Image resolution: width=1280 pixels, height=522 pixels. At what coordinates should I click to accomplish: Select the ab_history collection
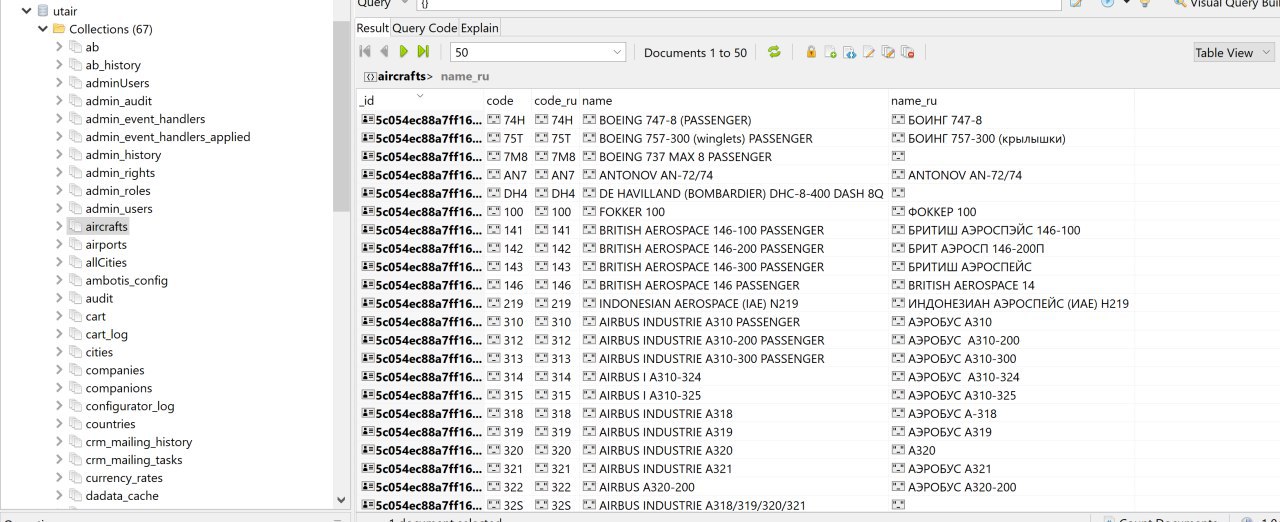(113, 65)
